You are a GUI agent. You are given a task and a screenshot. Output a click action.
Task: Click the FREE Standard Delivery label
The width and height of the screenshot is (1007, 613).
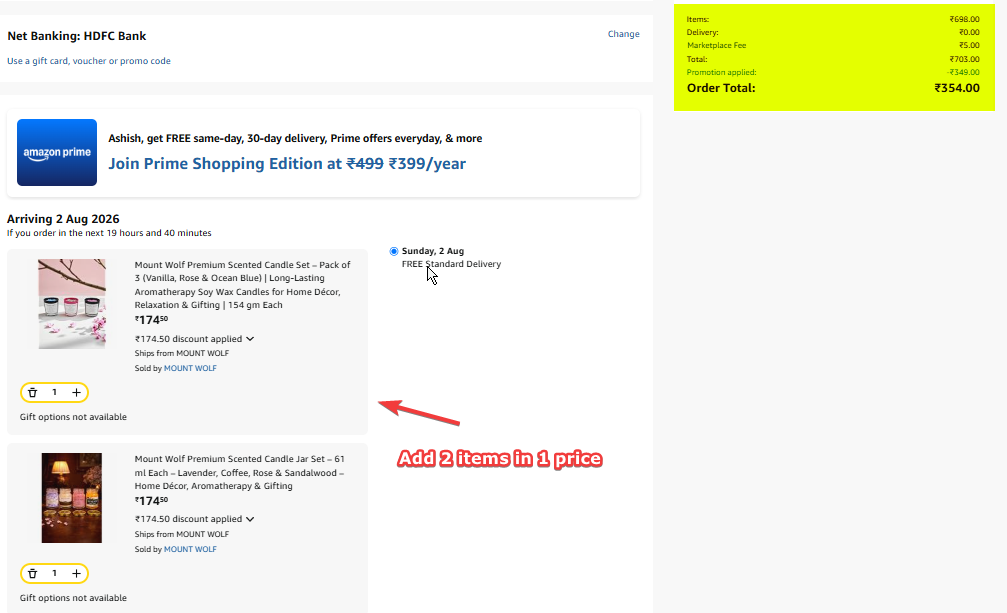[451, 264]
